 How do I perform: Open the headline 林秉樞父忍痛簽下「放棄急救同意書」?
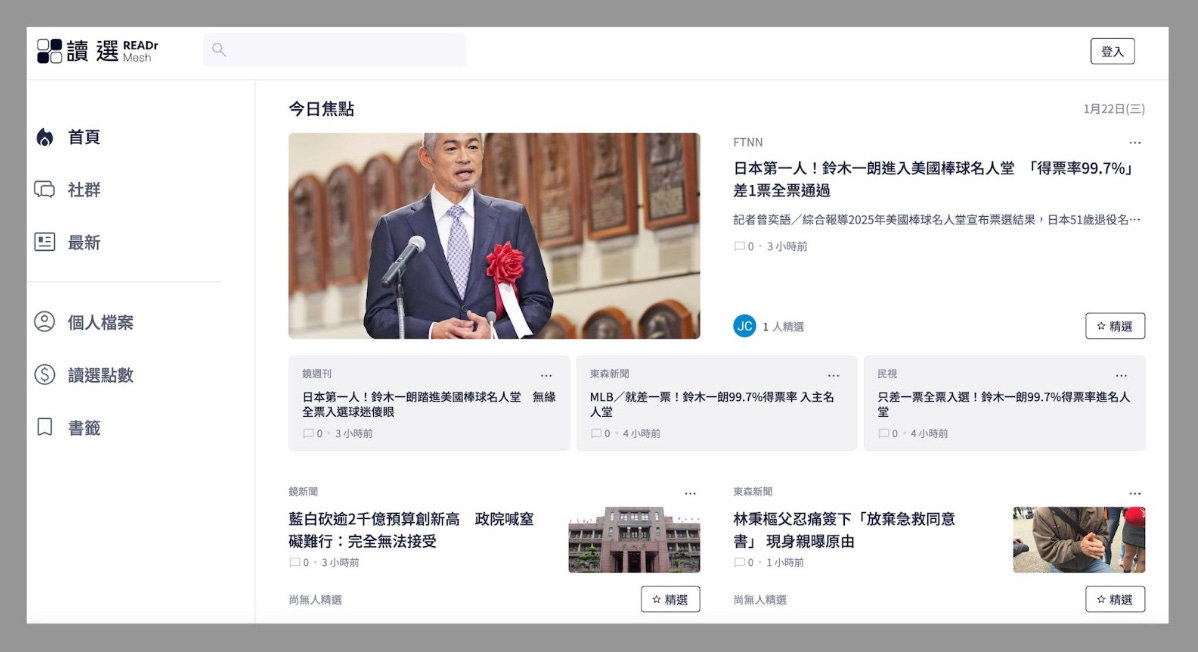[844, 530]
